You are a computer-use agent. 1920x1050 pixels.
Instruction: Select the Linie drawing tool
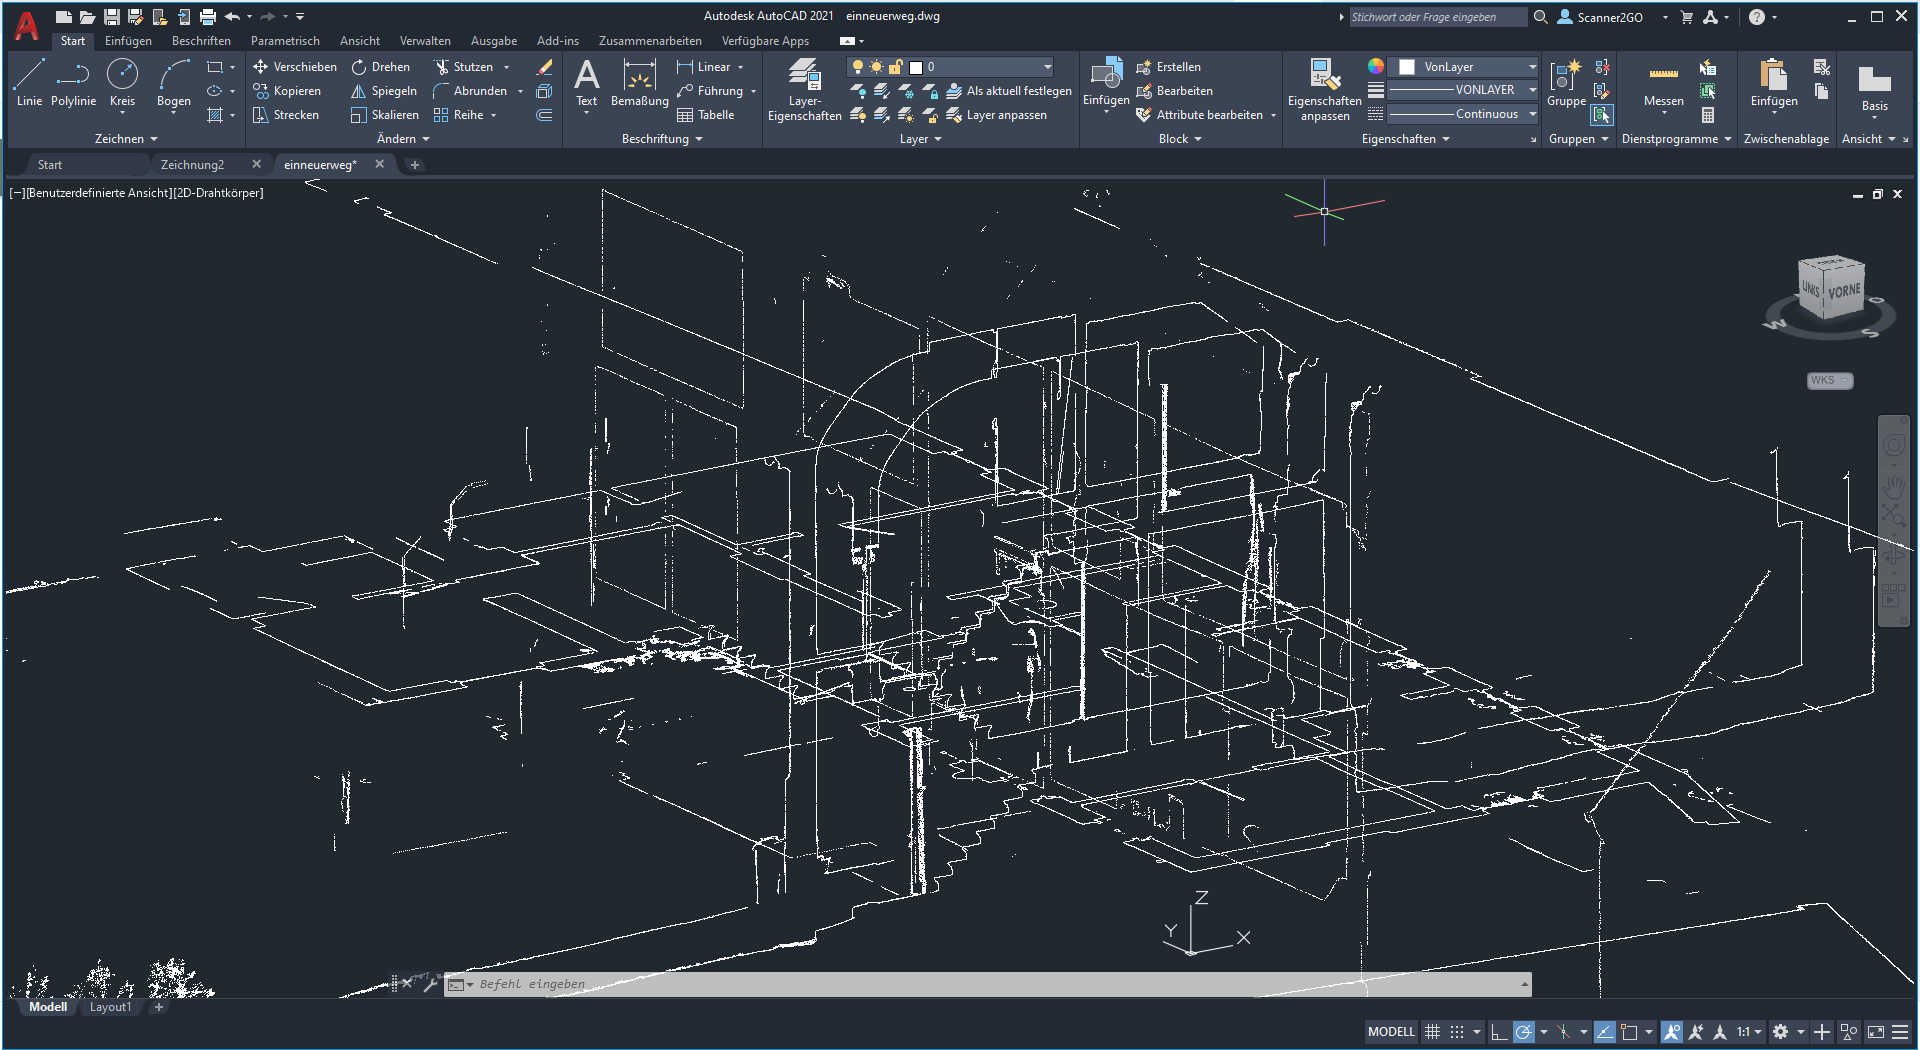(x=29, y=82)
